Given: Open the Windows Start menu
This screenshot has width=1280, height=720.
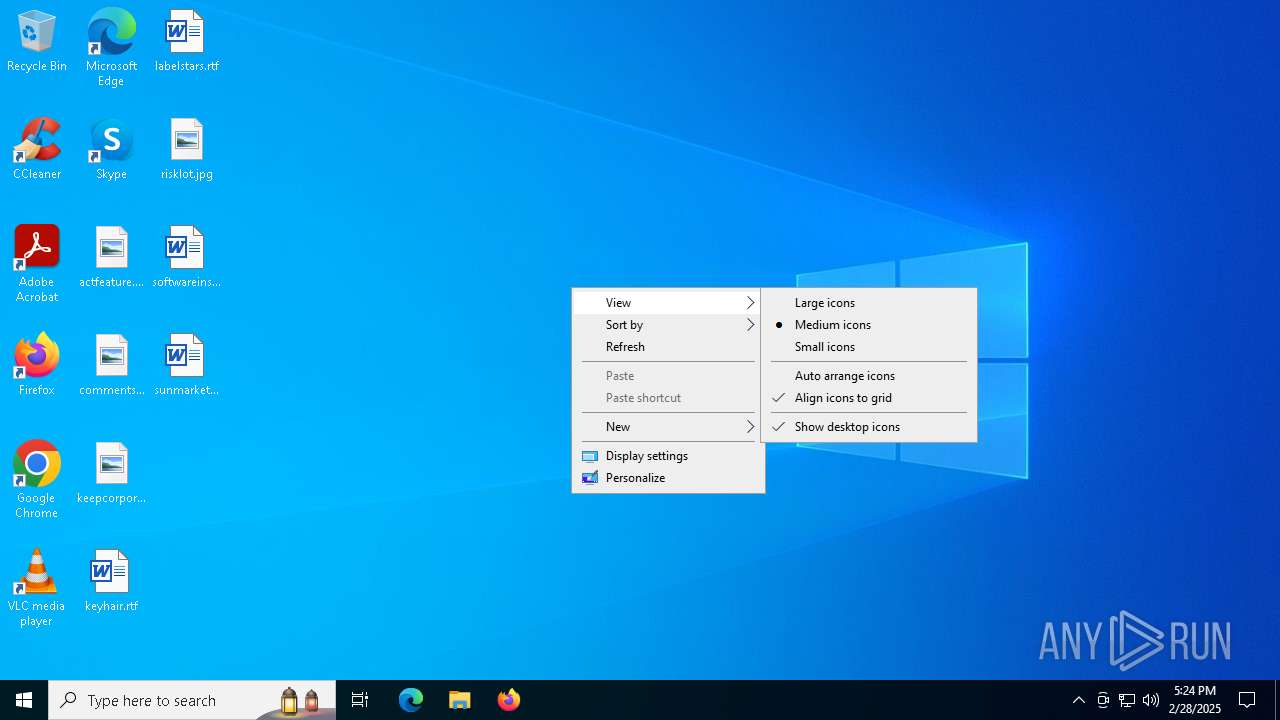Looking at the screenshot, I should pyautogui.click(x=24, y=700).
